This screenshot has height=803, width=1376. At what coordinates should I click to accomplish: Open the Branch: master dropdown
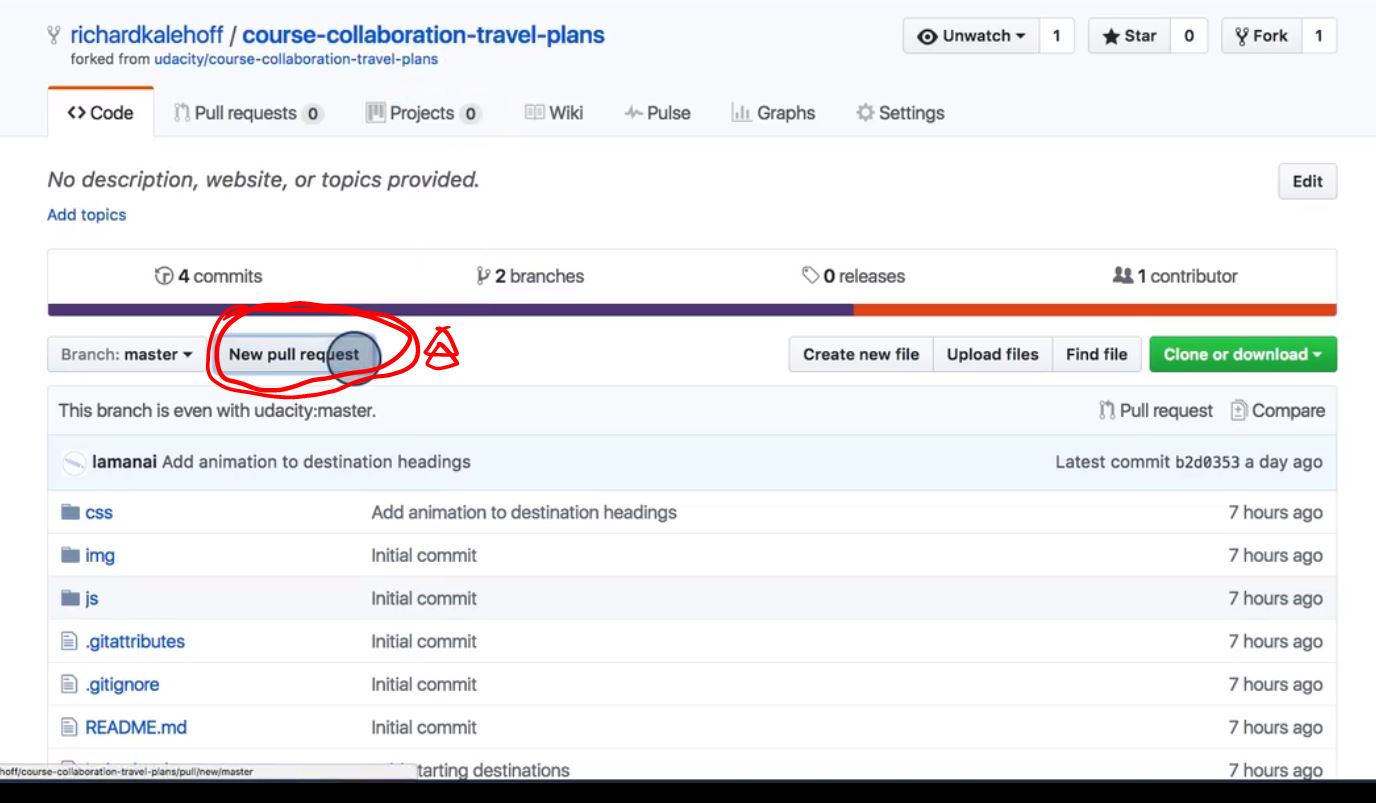click(x=127, y=354)
